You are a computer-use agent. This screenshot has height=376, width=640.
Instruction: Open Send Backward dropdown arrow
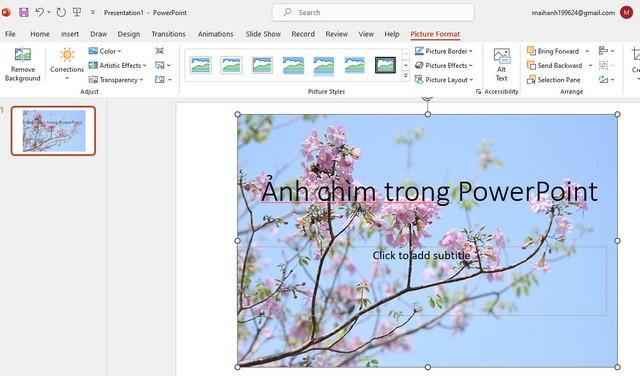(590, 65)
